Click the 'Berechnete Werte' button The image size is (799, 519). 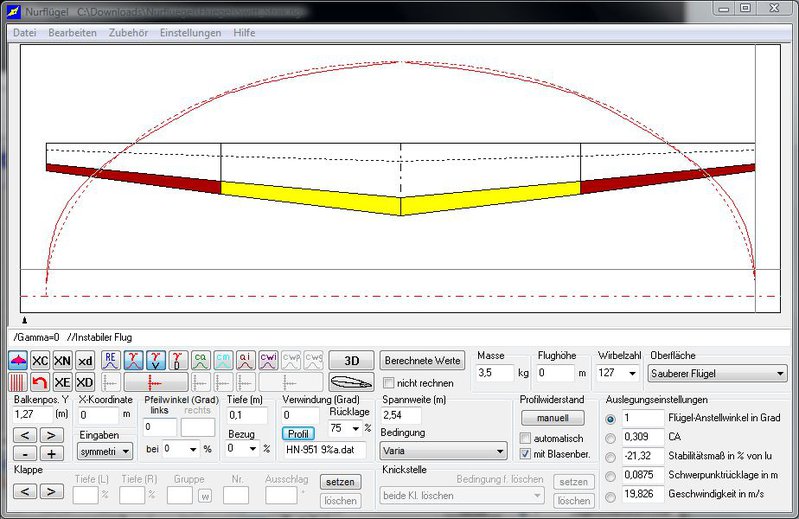point(423,360)
